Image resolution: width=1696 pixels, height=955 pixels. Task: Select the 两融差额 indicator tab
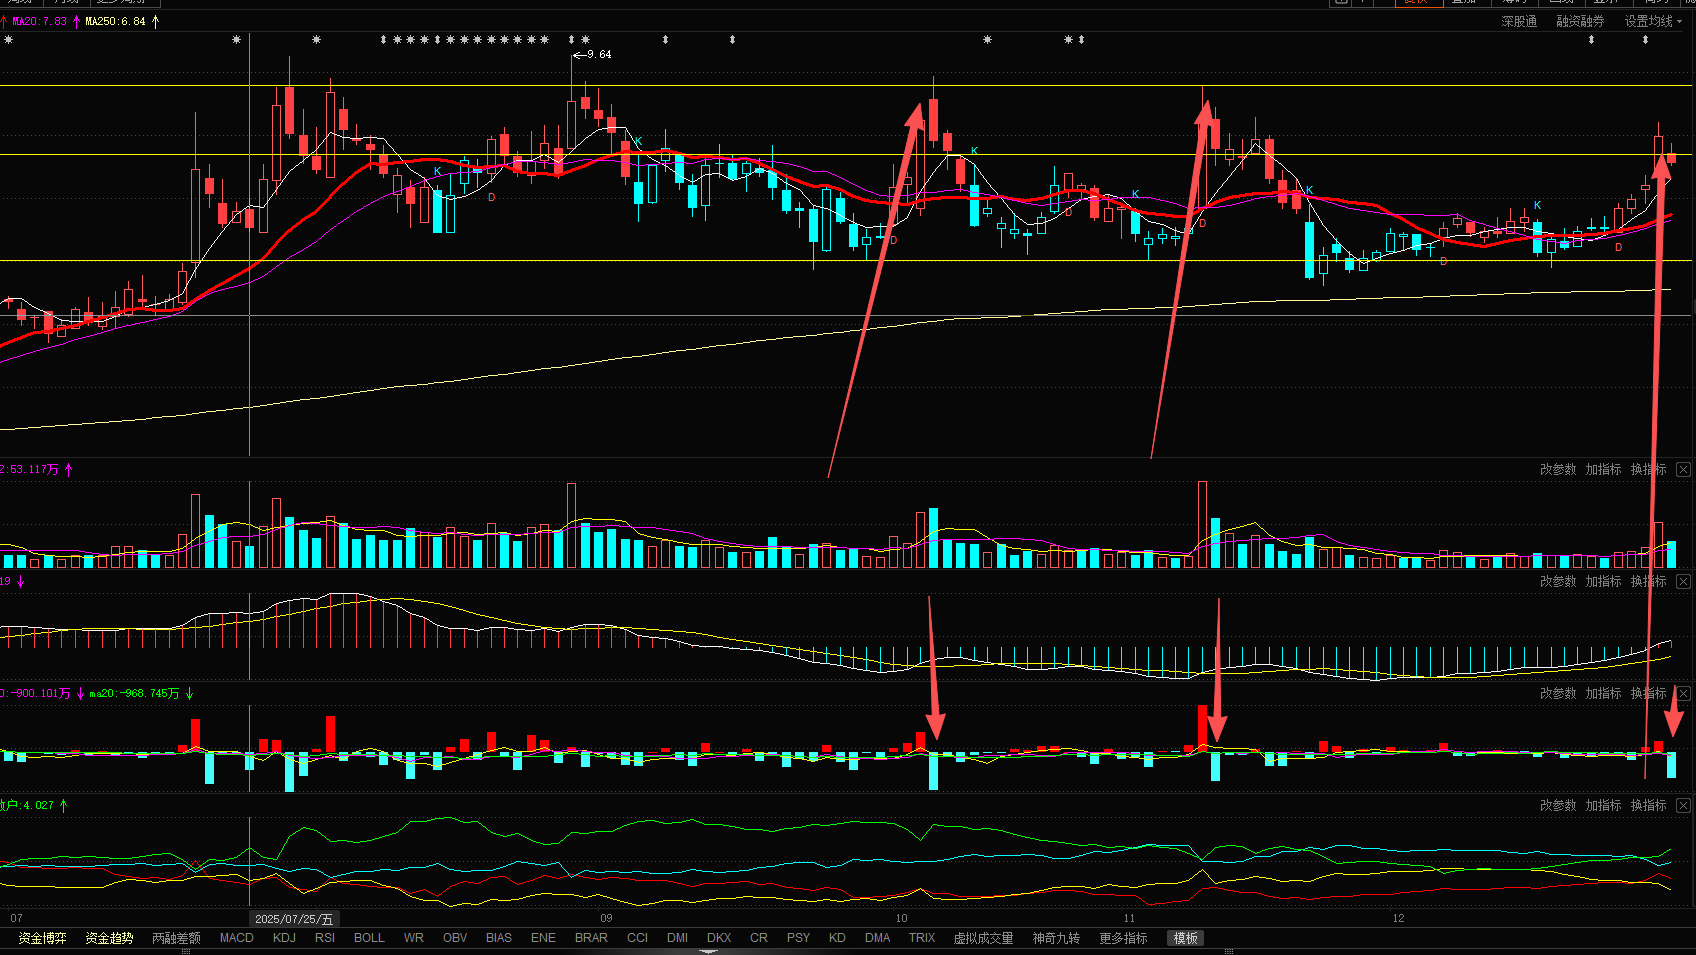(x=176, y=938)
